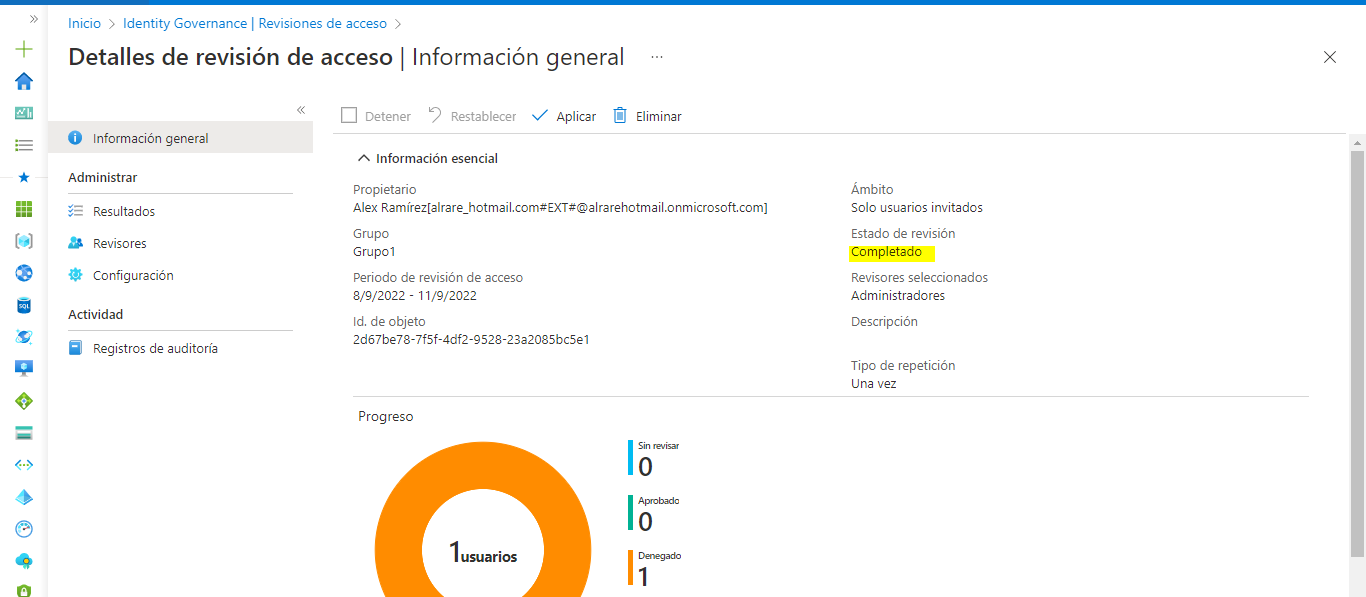Collapse the navigation pane with the double chevron
This screenshot has height=597, width=1366.
tap(300, 110)
